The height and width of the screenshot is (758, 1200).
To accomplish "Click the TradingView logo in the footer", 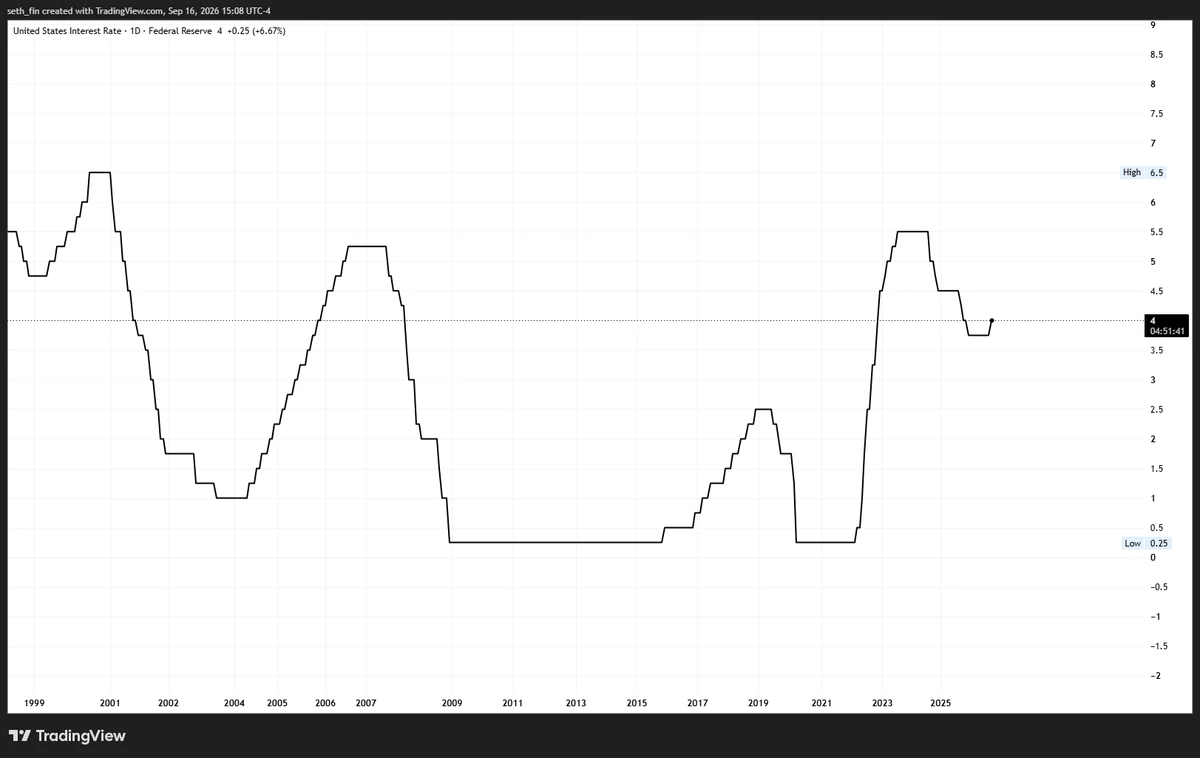I will pyautogui.click(x=67, y=736).
